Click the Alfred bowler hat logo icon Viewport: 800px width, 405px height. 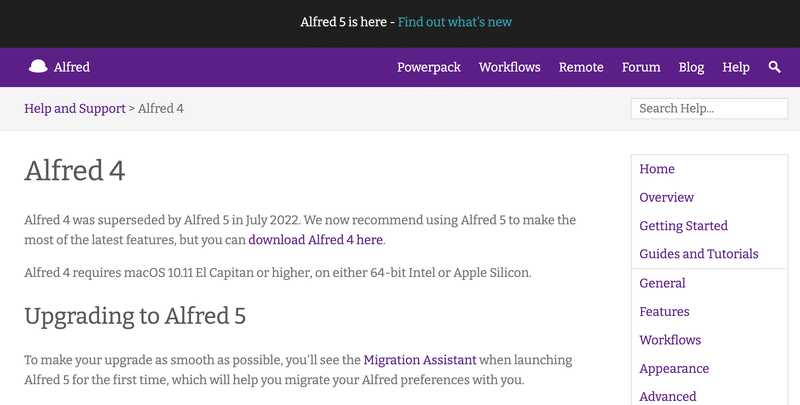(38, 67)
